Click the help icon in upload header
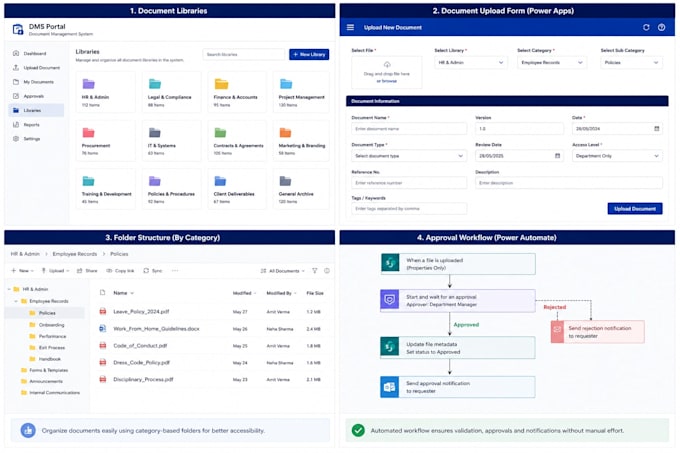This screenshot has width=680, height=453. 661,27
